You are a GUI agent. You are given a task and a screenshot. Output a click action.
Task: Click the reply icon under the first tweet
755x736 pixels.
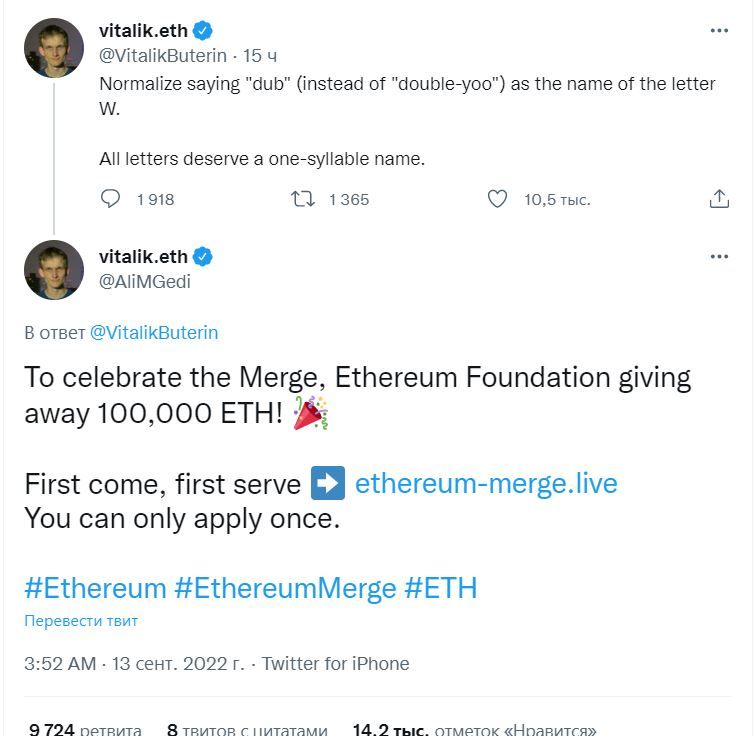tap(110, 198)
